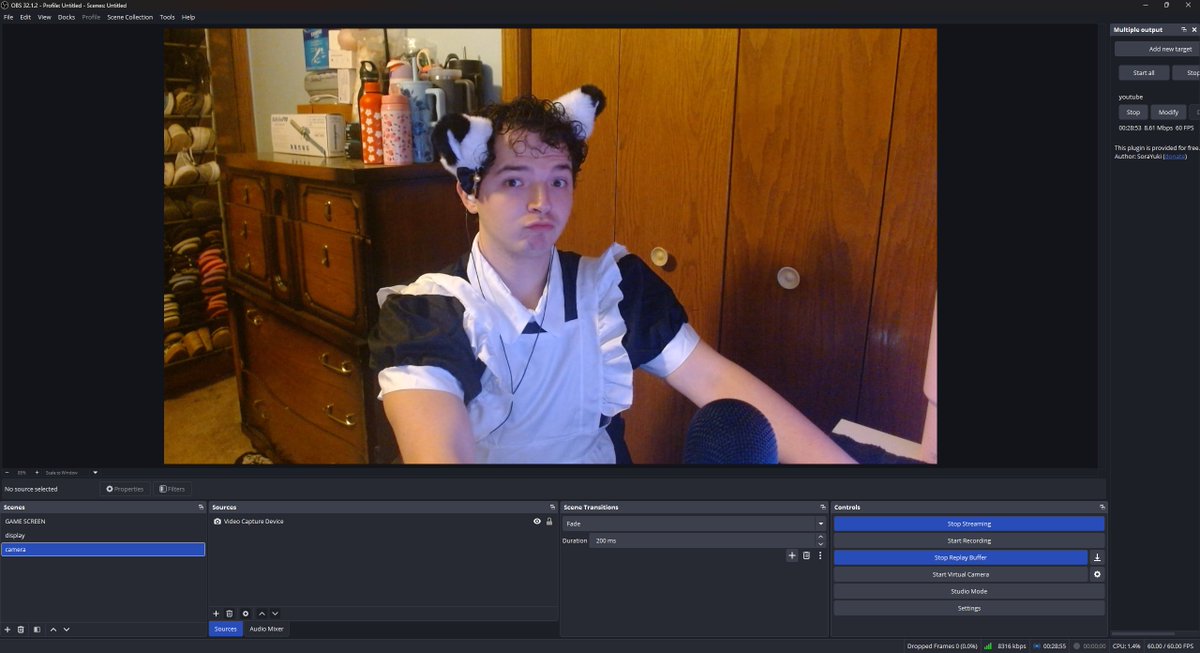The image size is (1200, 653).
Task: Open the donate link
Action: 1174,157
